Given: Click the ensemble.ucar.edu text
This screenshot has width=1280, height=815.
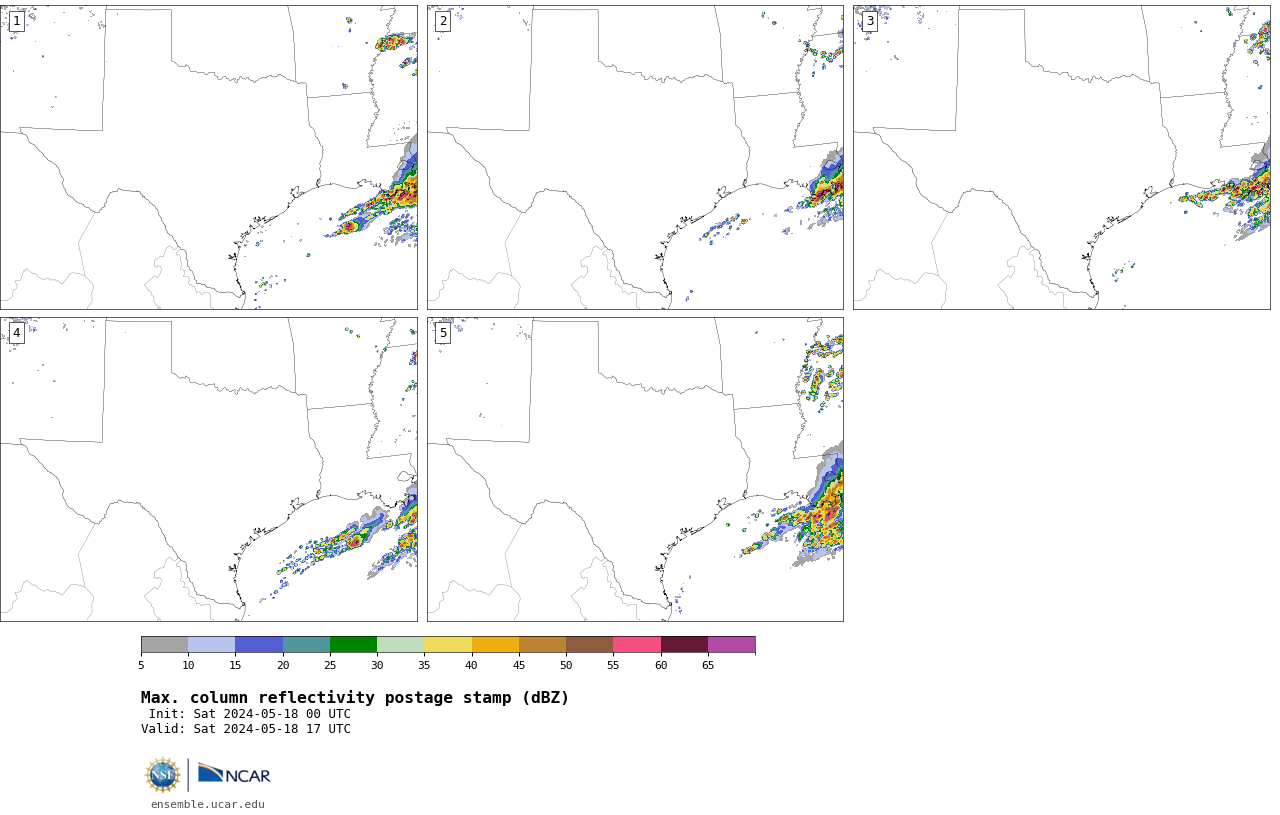Looking at the screenshot, I should point(208,804).
